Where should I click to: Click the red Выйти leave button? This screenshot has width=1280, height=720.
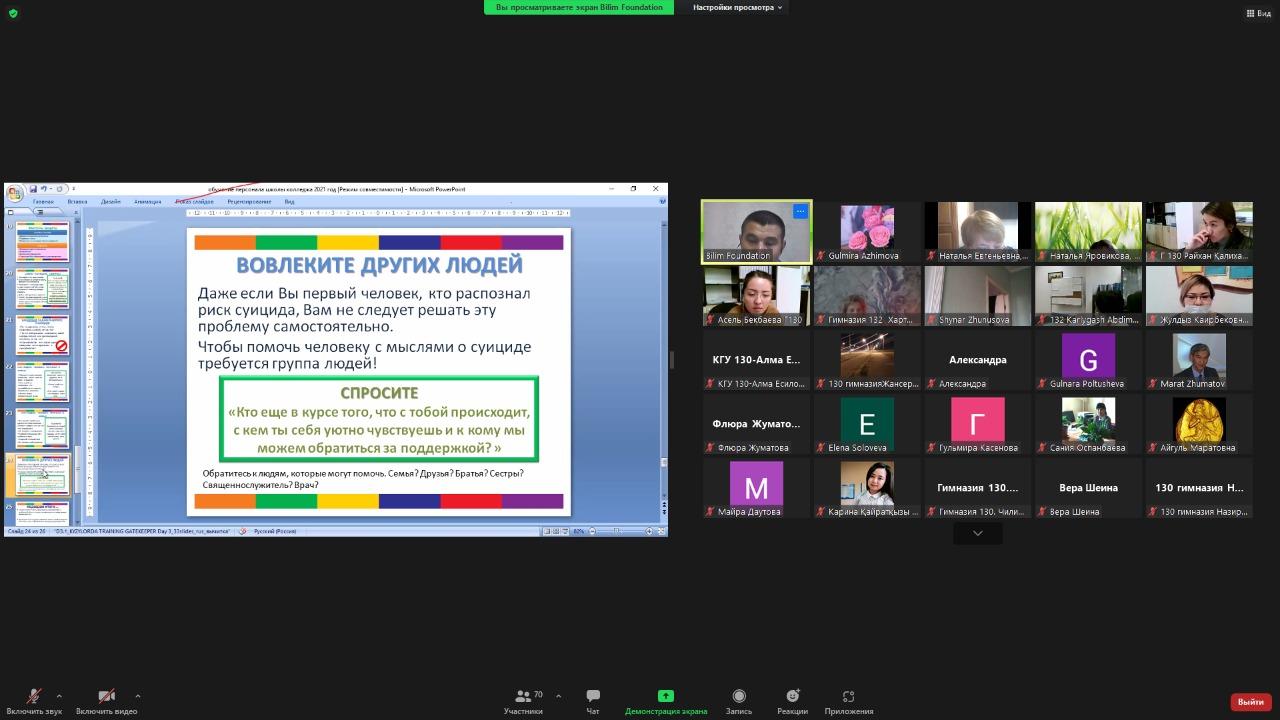click(1250, 702)
